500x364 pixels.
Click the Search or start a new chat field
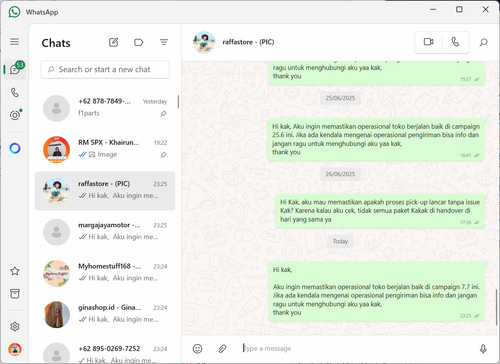tap(105, 69)
